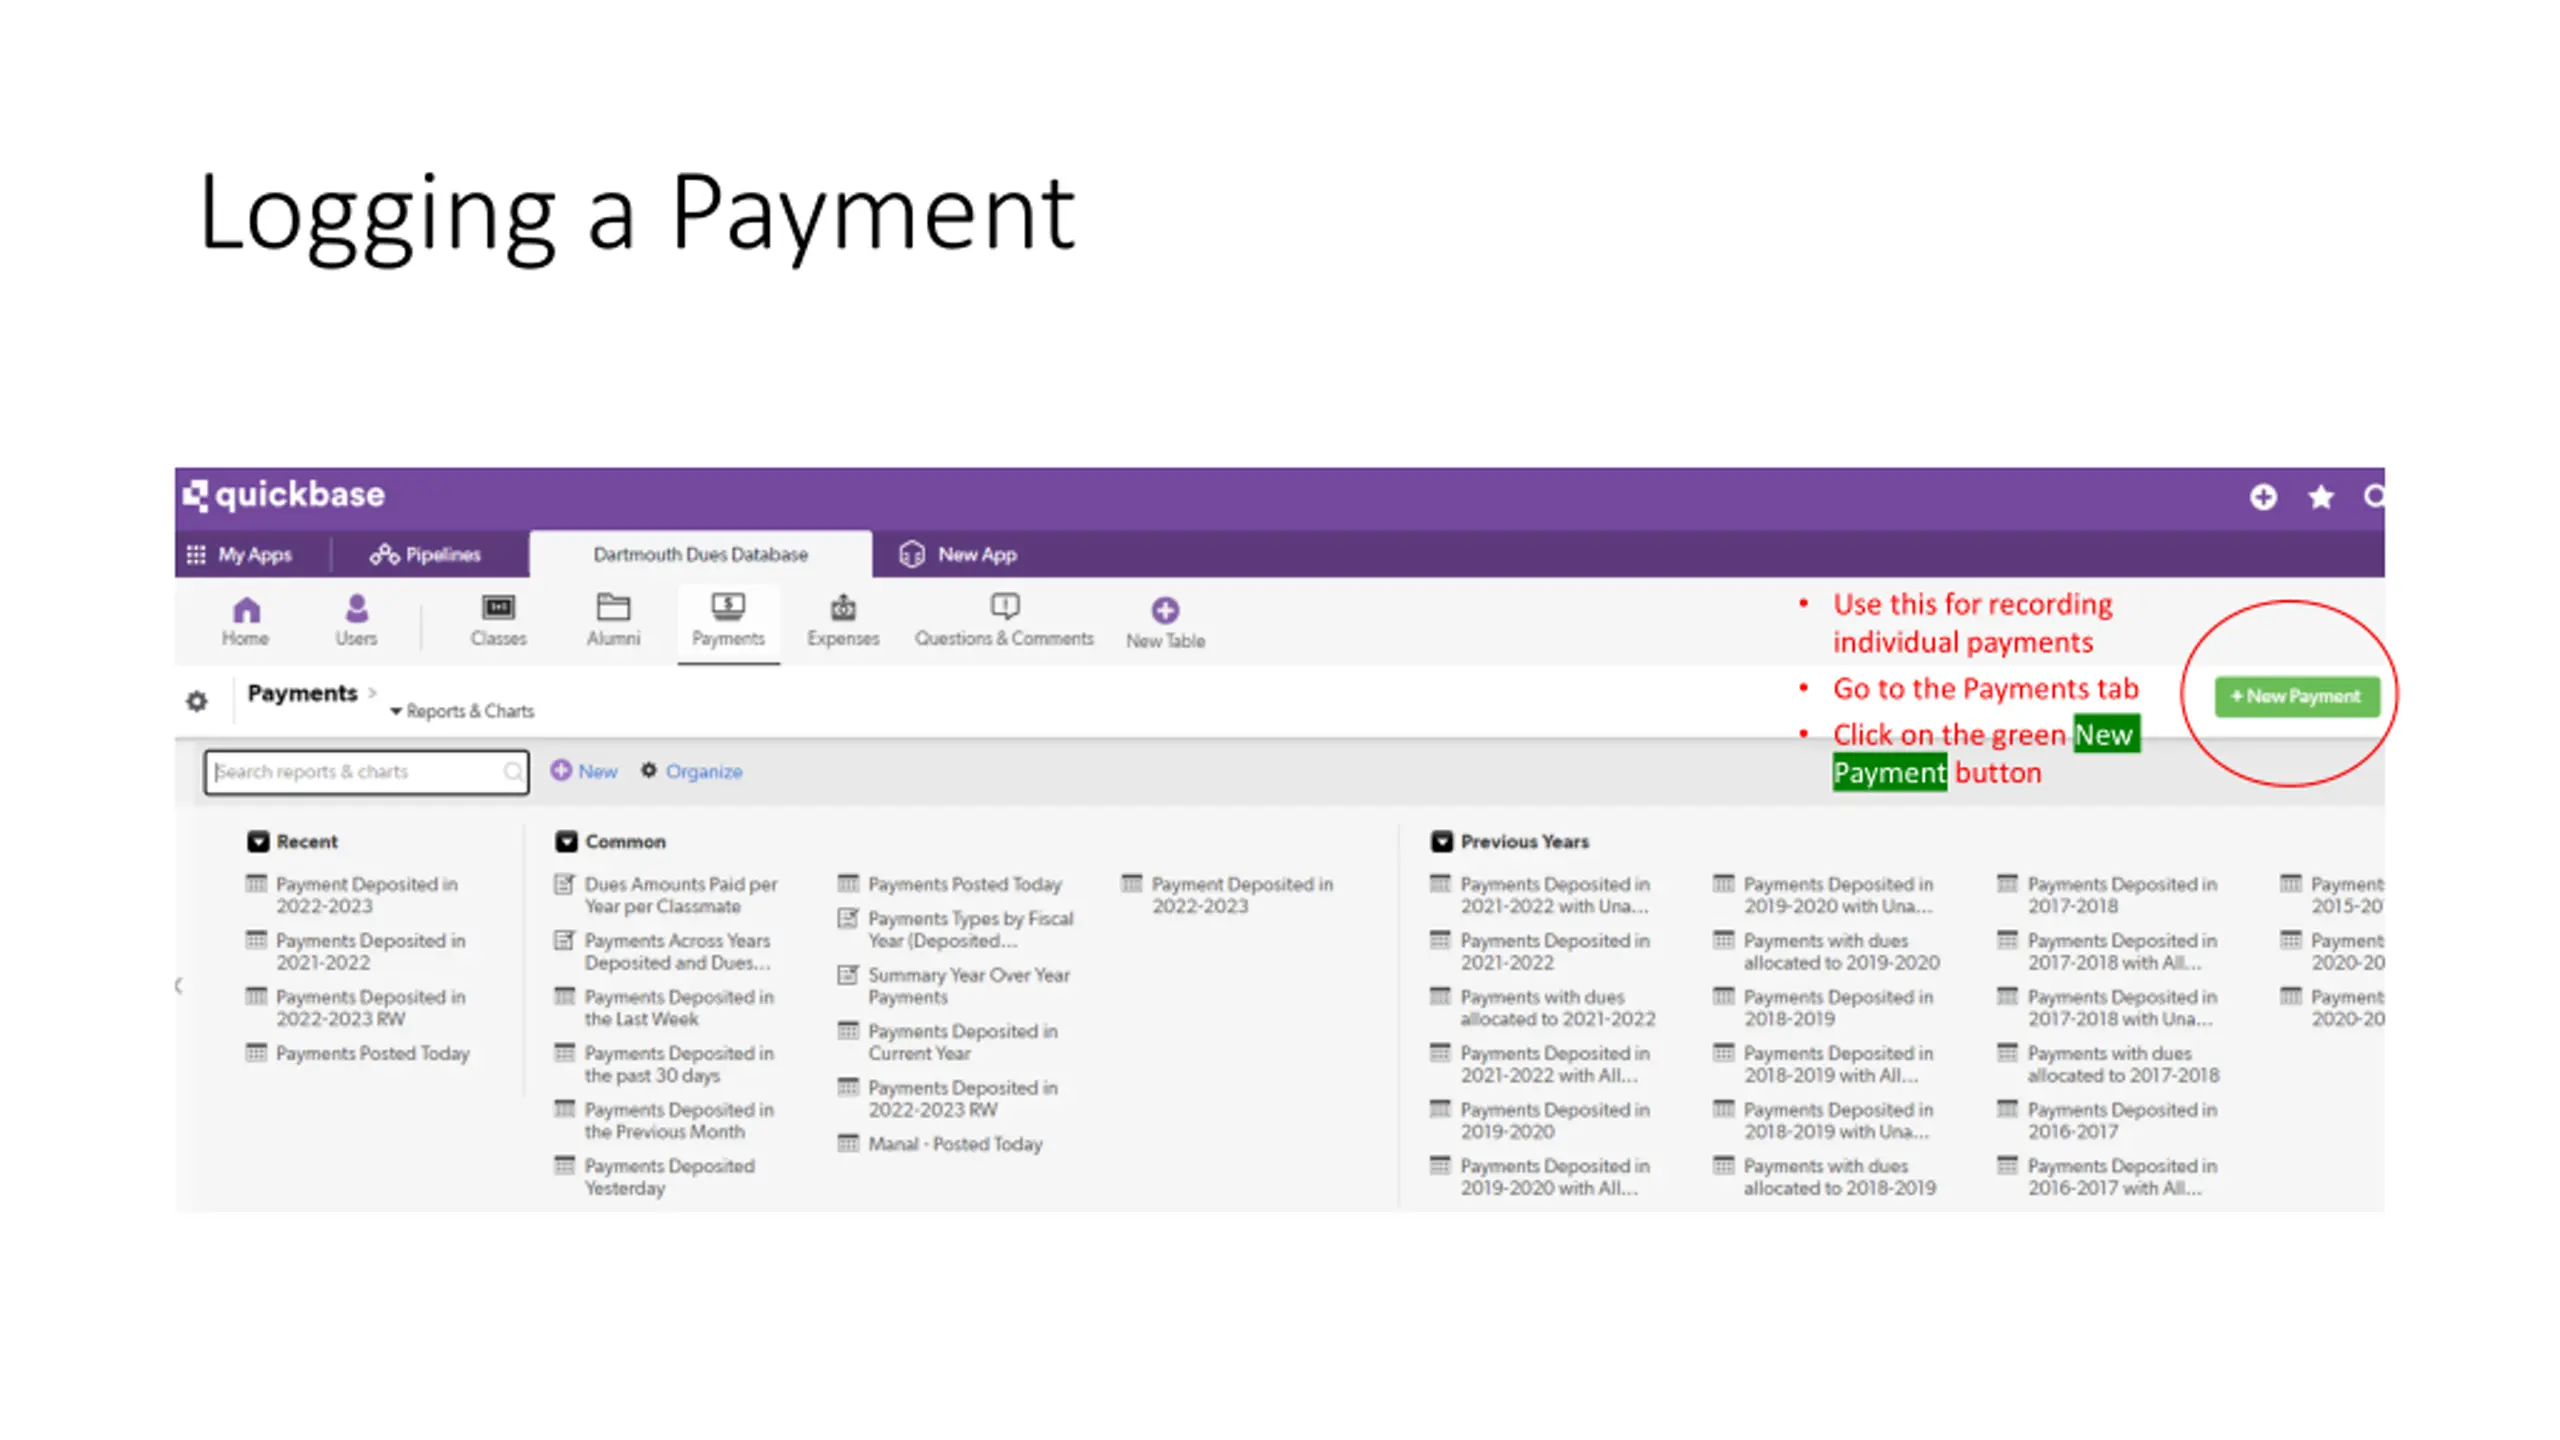Open table settings gear icon beside Payments
The width and height of the screenshot is (2560, 1440).
point(197,702)
